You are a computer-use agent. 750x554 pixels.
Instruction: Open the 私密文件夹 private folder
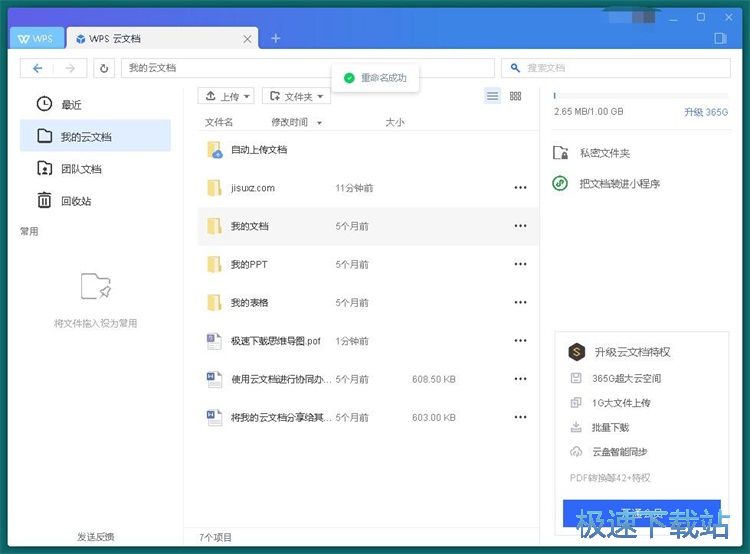click(x=591, y=153)
